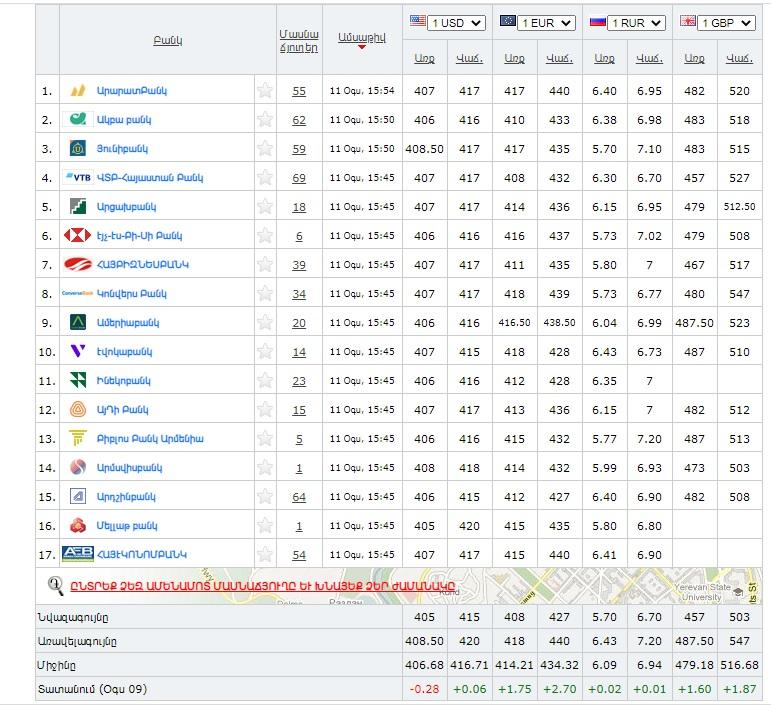The height and width of the screenshot is (709, 771).
Task: Toggle favorite star for Ameriabank row
Action: [x=265, y=323]
